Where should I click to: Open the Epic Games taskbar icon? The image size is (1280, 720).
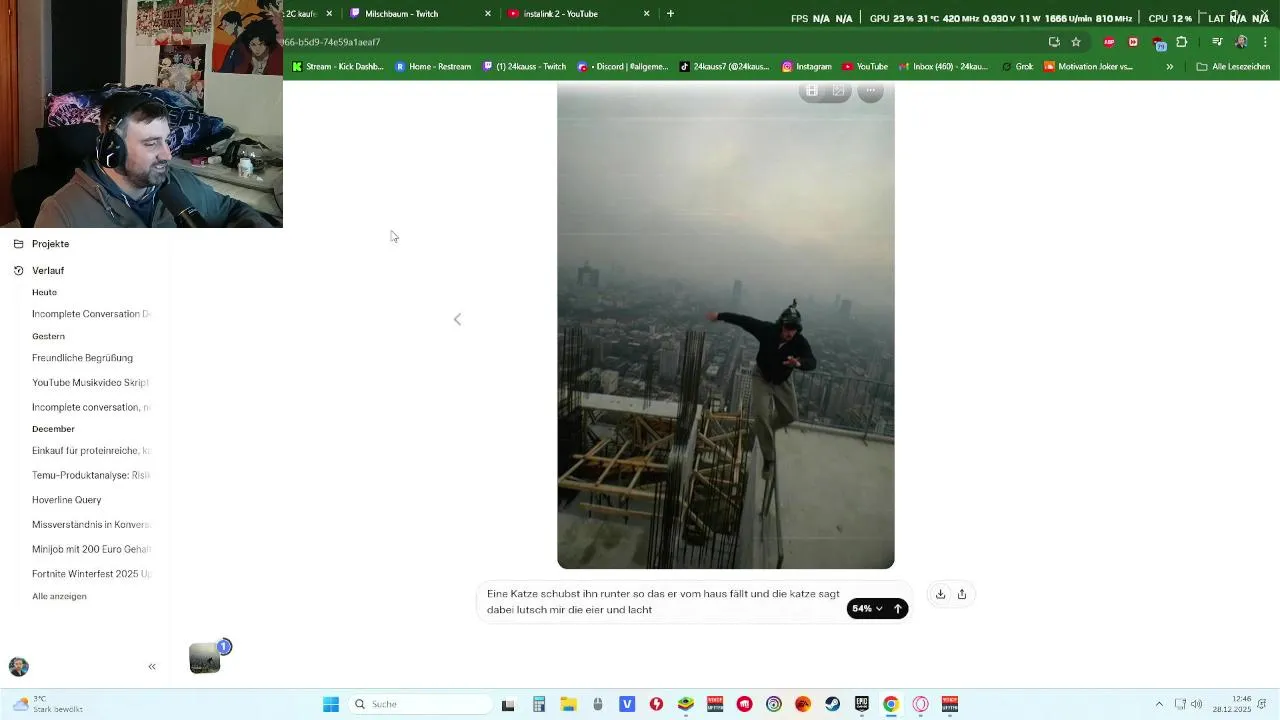pyautogui.click(x=862, y=704)
